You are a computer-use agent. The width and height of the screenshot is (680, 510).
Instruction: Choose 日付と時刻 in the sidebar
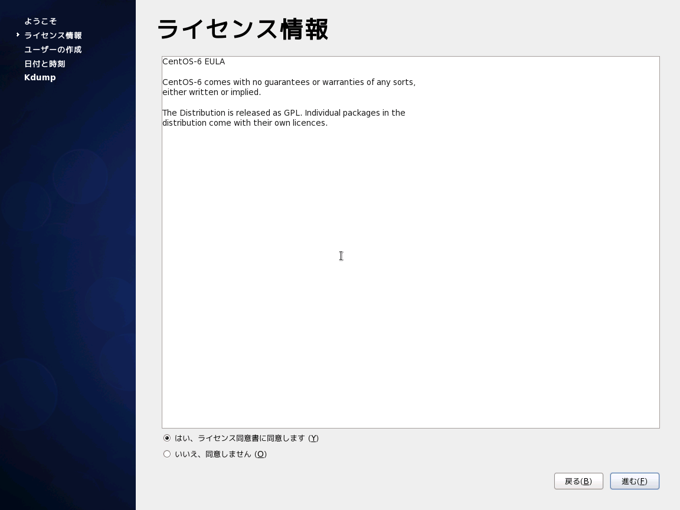[45, 64]
